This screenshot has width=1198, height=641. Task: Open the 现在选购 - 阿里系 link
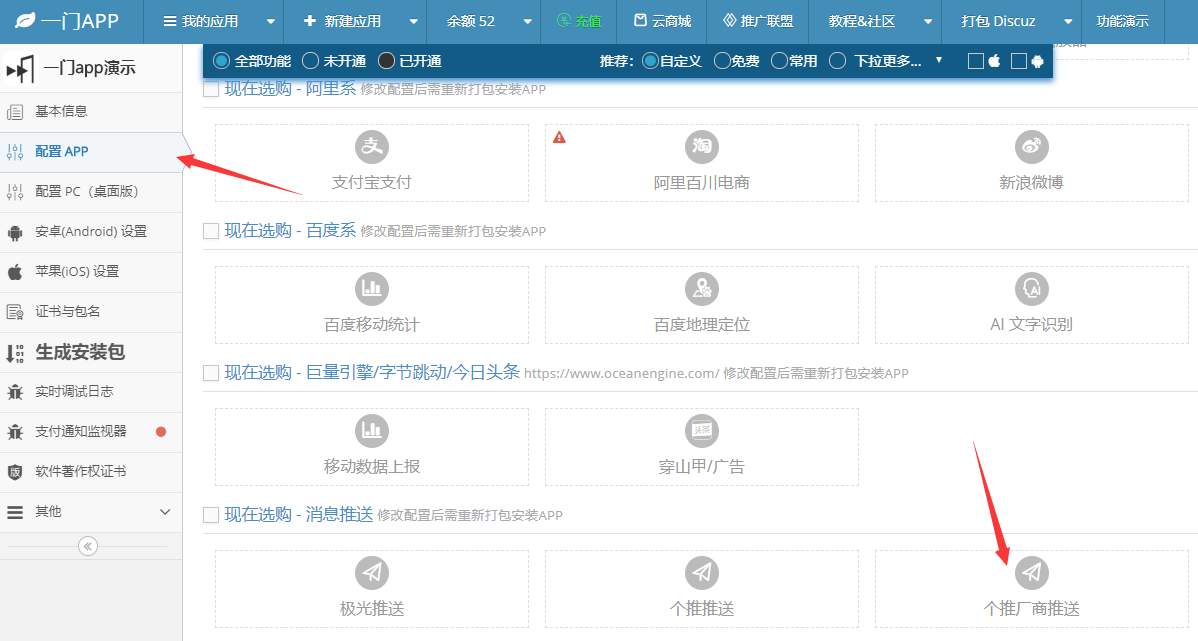point(290,89)
